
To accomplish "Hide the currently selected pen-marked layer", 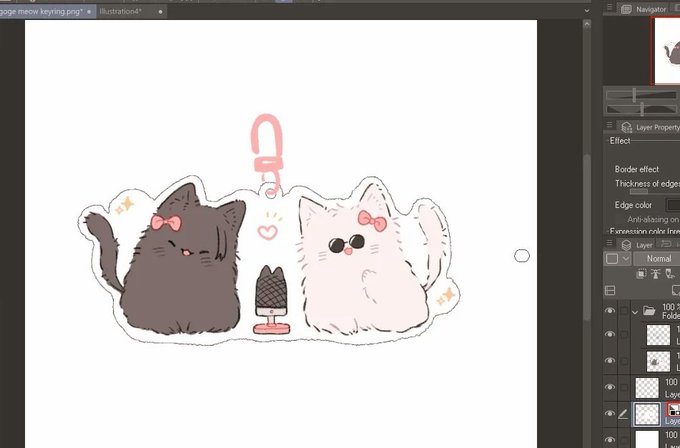I will point(610,414).
